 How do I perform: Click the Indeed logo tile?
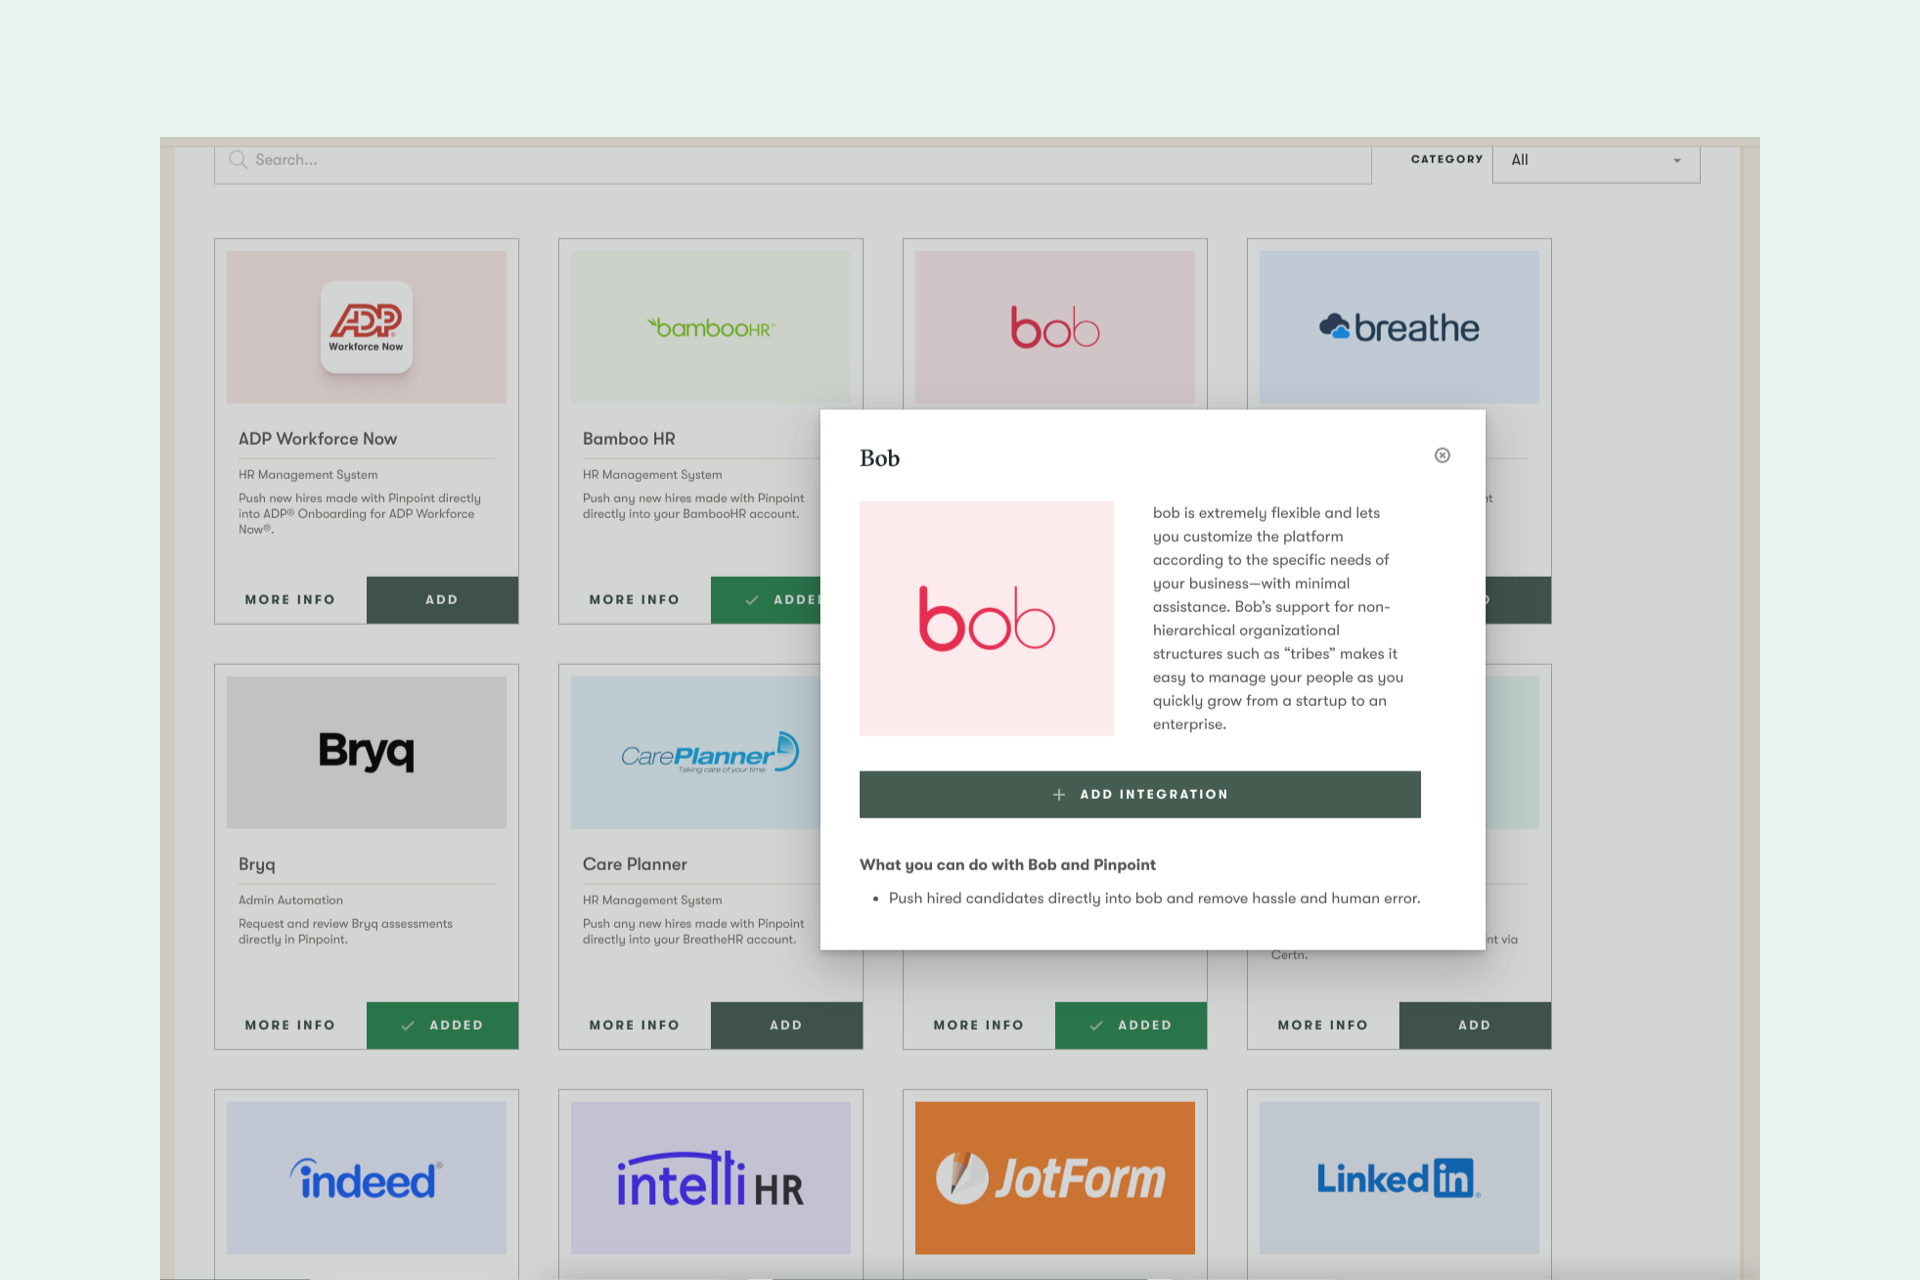coord(366,1178)
